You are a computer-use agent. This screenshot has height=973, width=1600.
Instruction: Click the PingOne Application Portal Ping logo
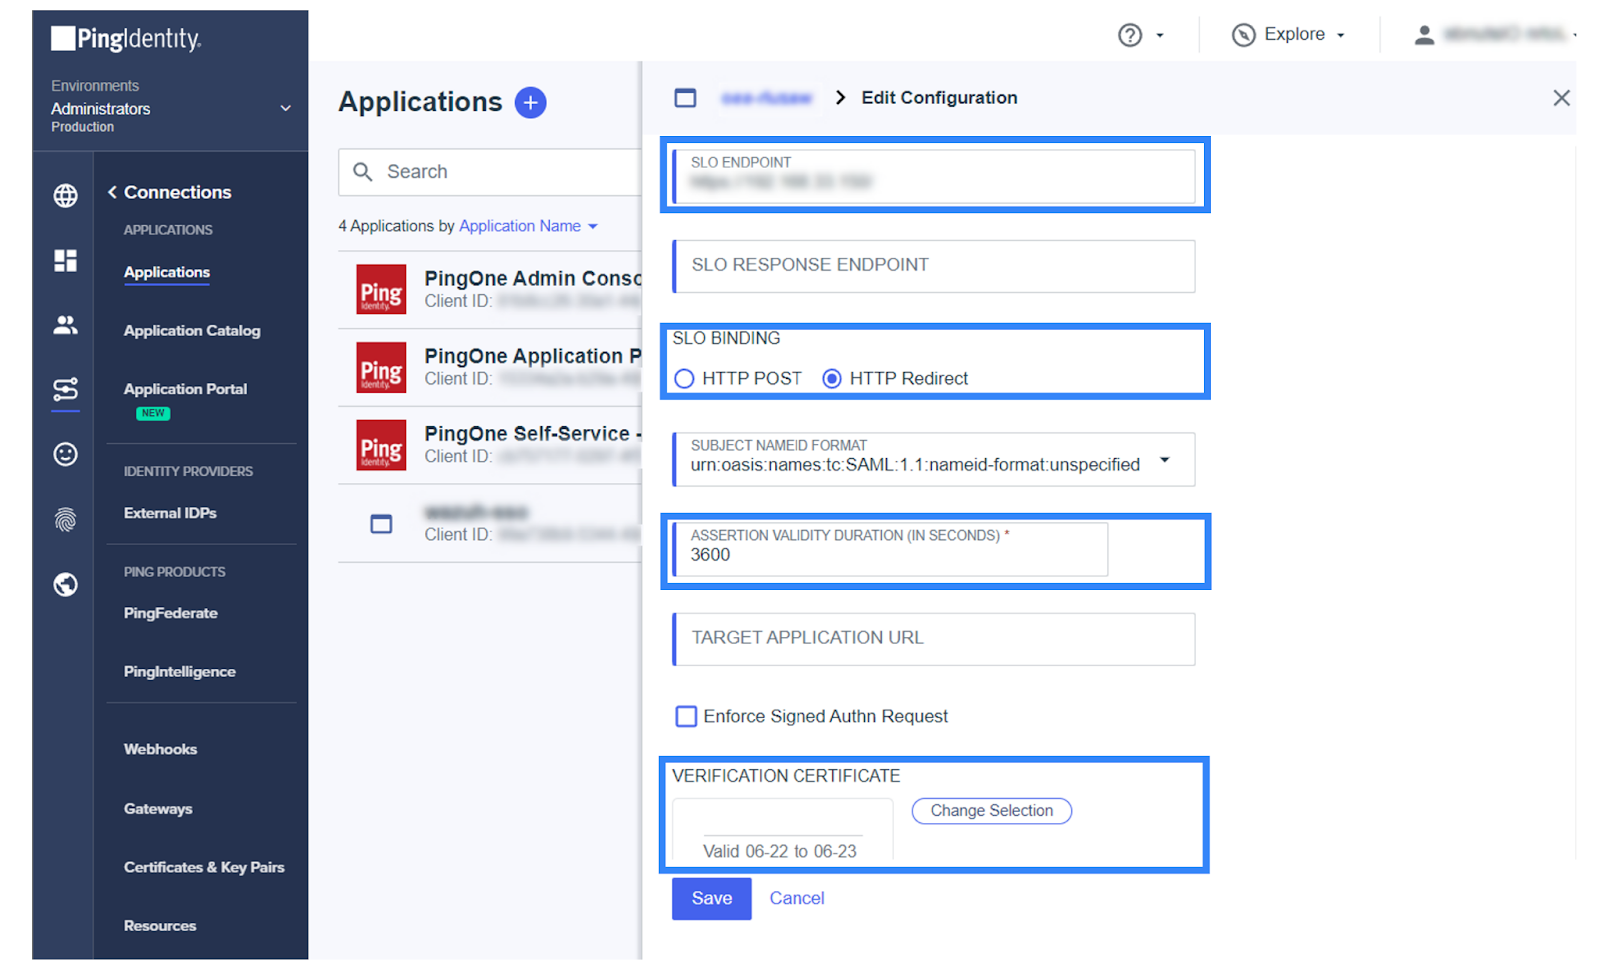381,367
